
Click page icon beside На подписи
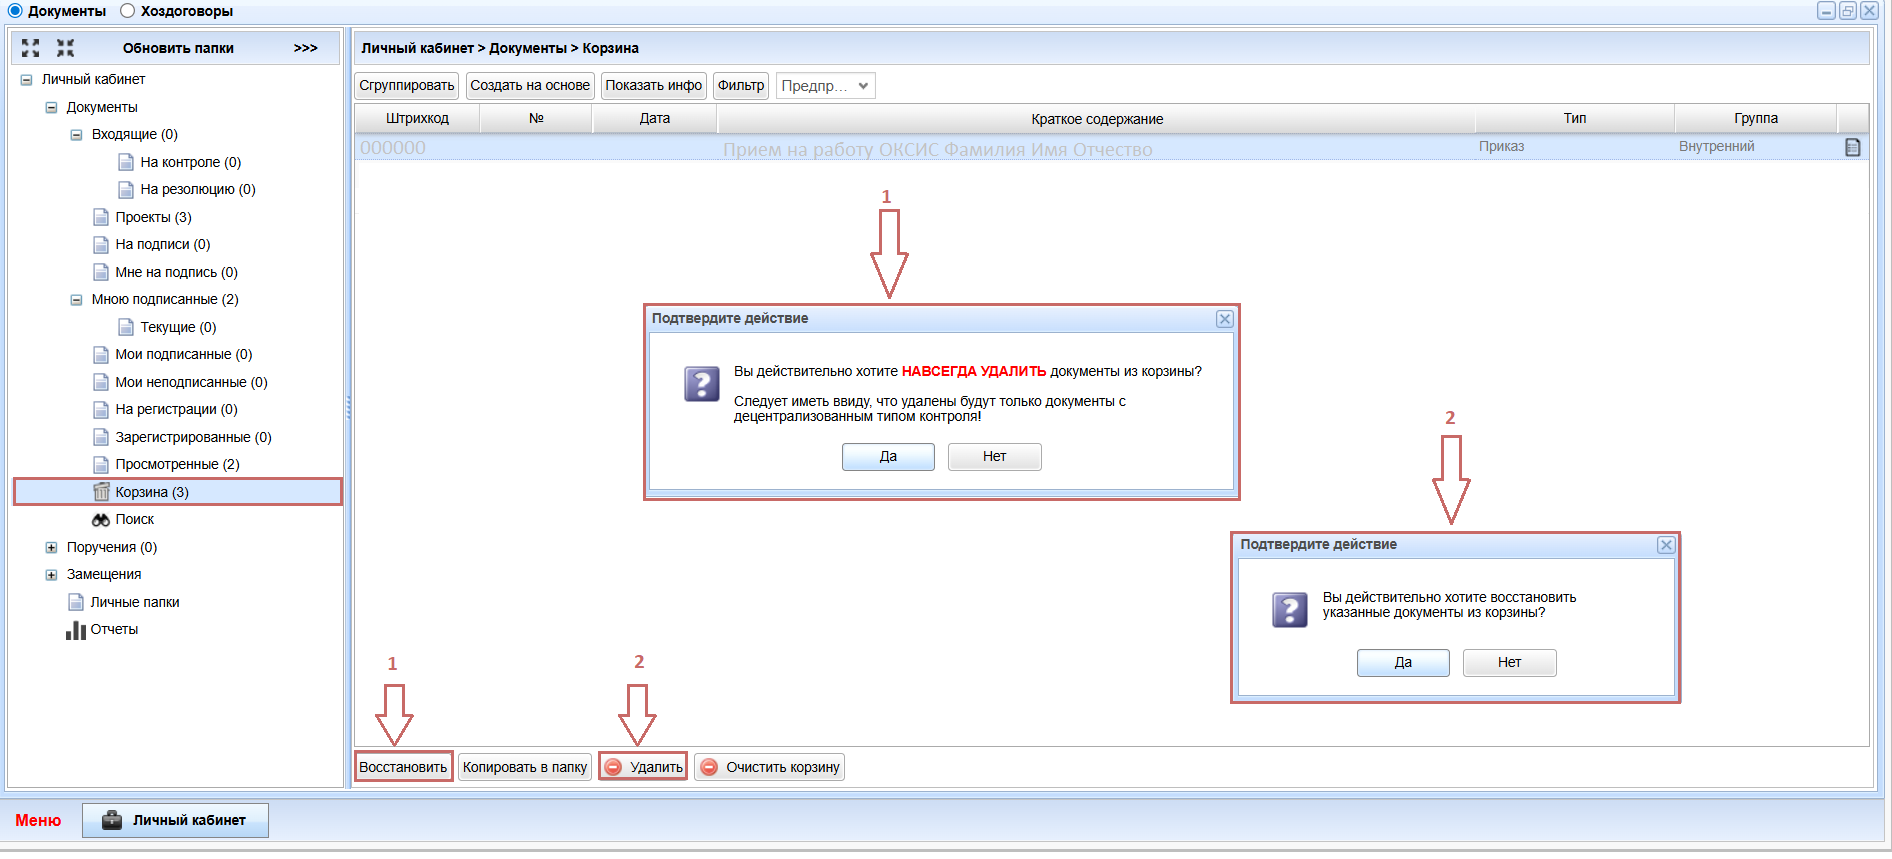[101, 244]
